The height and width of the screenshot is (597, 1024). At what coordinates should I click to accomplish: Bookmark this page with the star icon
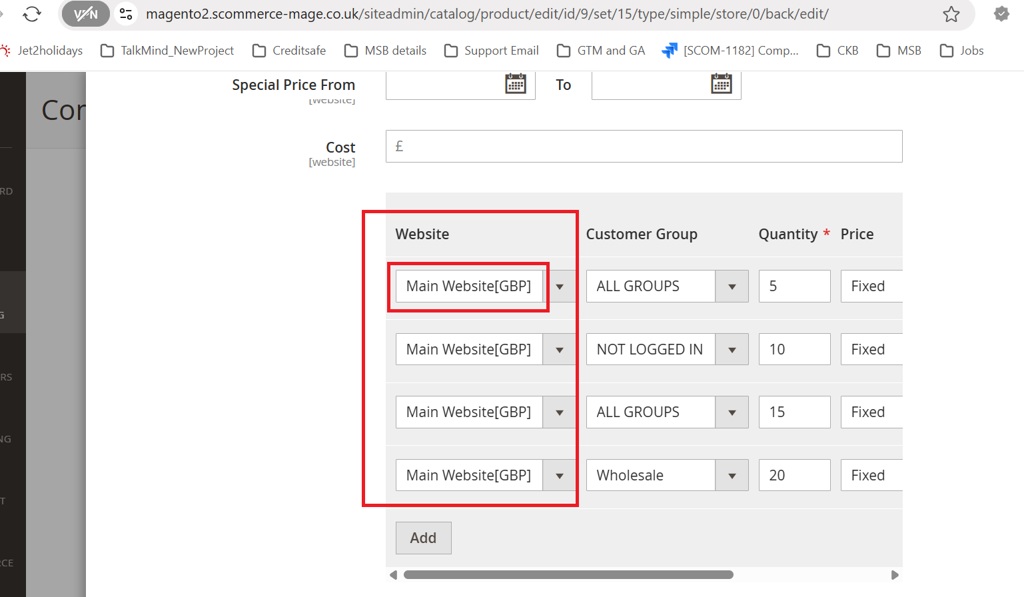(x=951, y=14)
